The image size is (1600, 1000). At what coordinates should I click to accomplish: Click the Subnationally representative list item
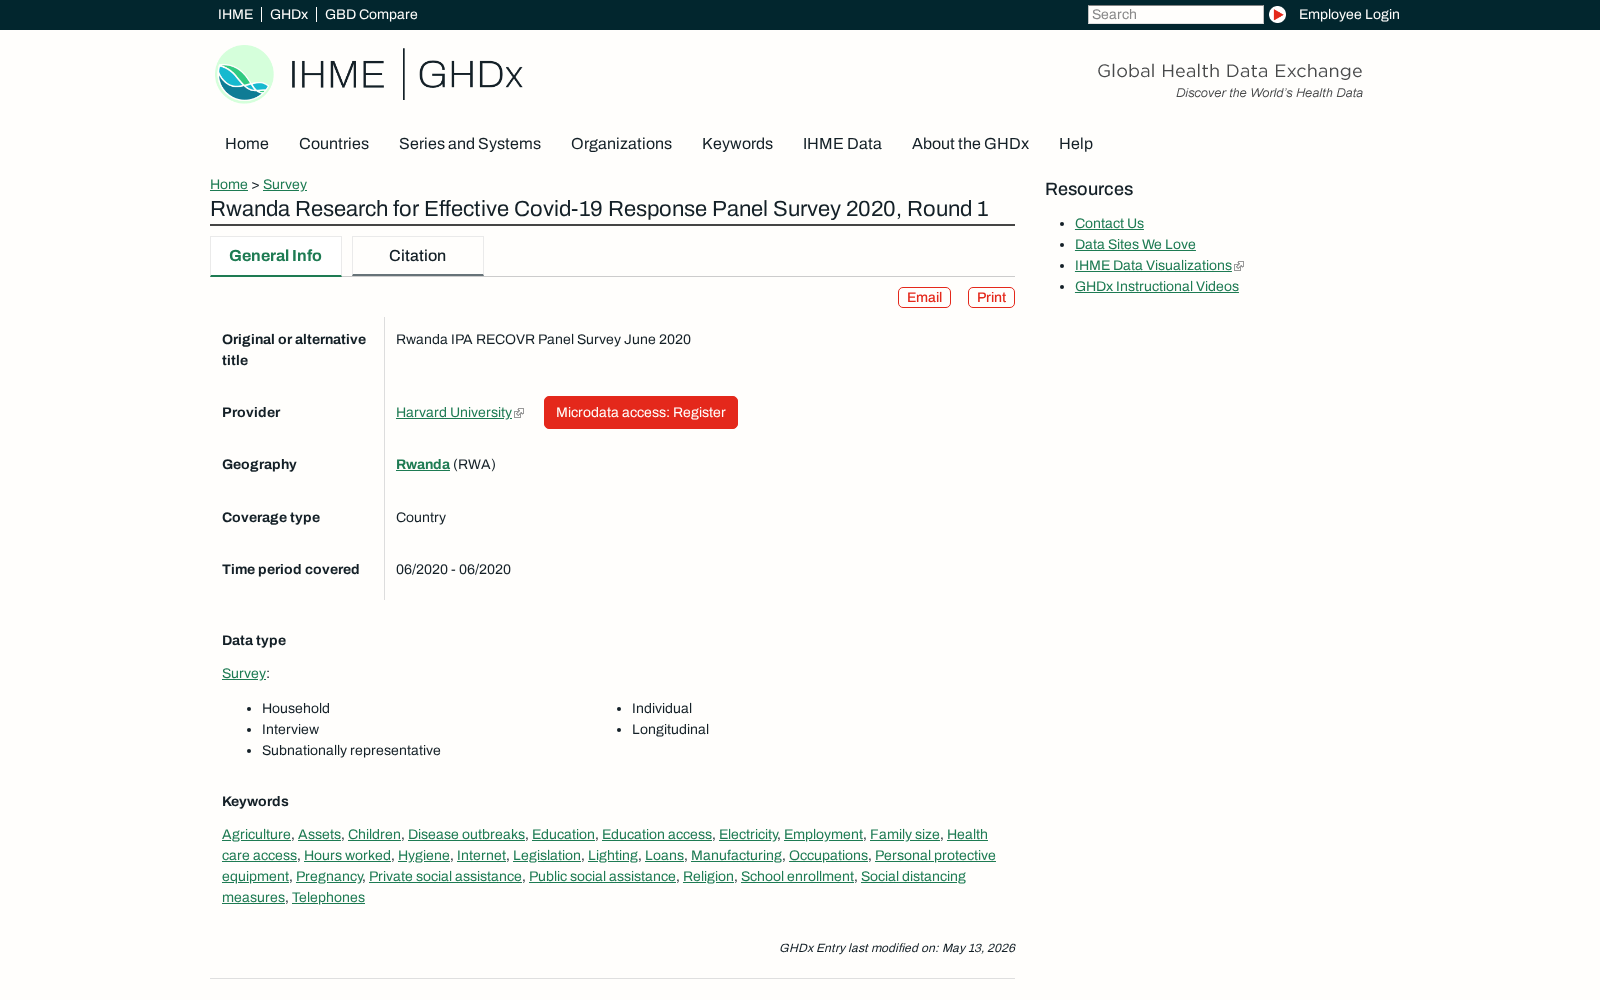coord(351,751)
